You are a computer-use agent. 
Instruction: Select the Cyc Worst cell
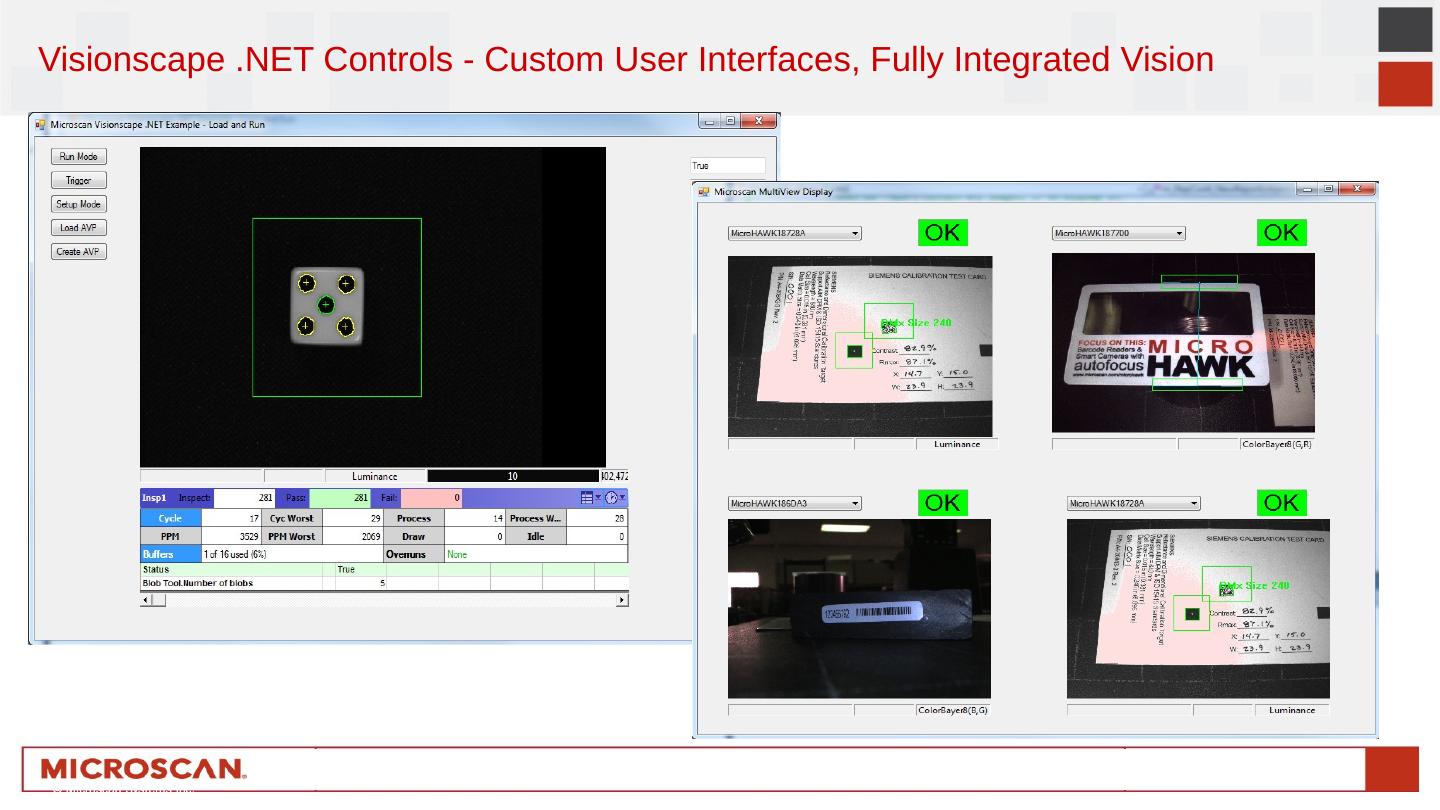[292, 518]
